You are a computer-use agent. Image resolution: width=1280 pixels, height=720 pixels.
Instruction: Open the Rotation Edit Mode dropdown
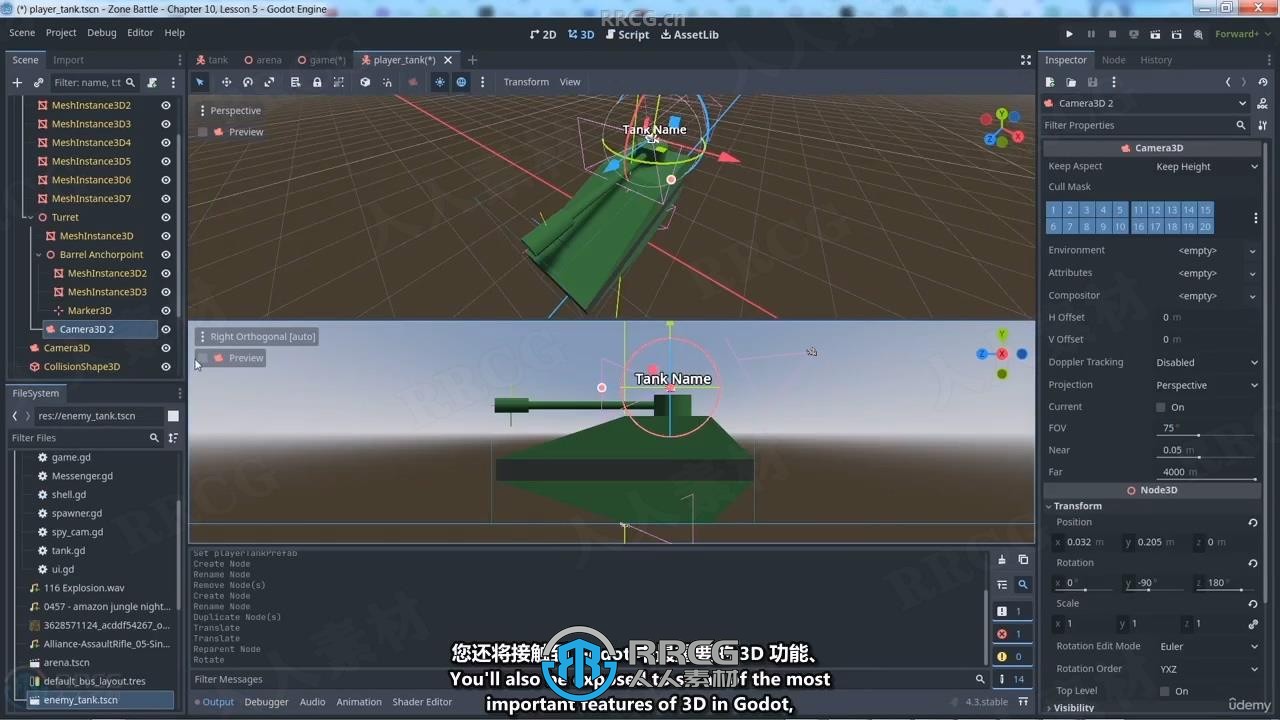click(x=1207, y=646)
